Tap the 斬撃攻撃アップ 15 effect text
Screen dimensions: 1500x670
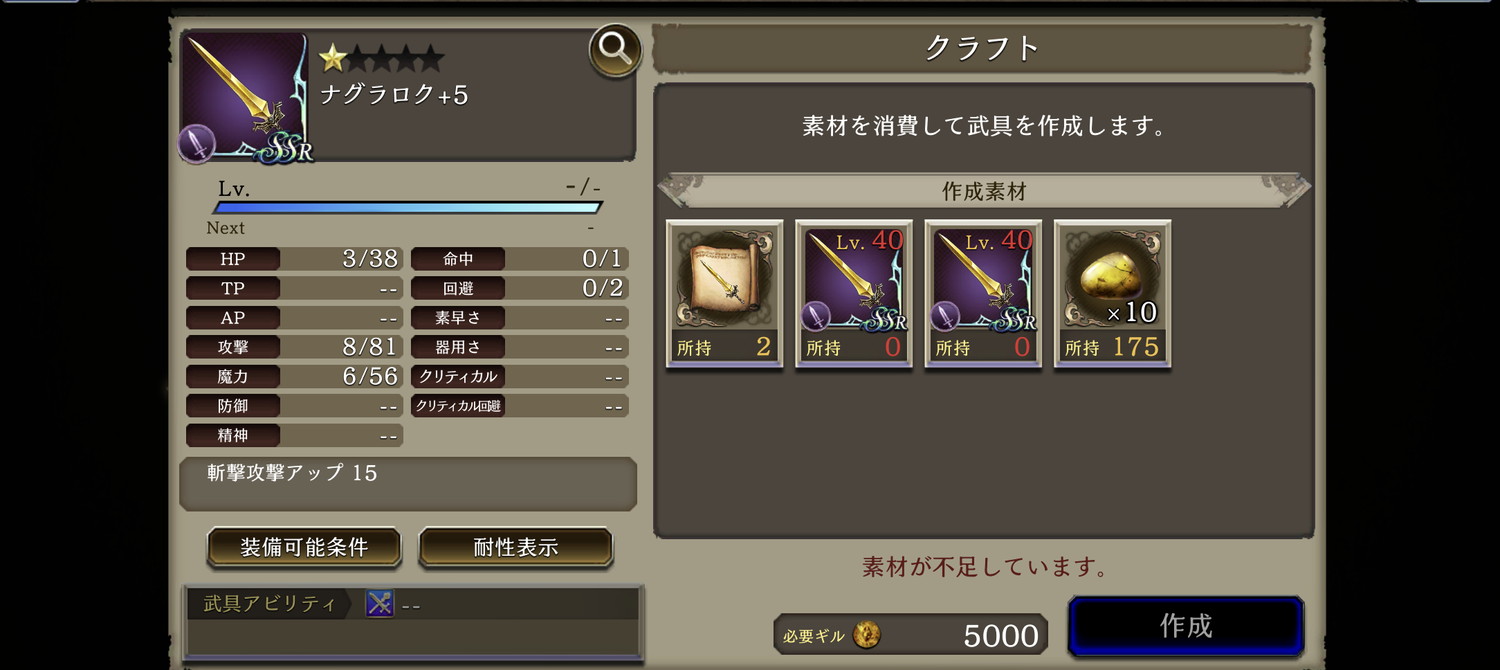point(292,473)
